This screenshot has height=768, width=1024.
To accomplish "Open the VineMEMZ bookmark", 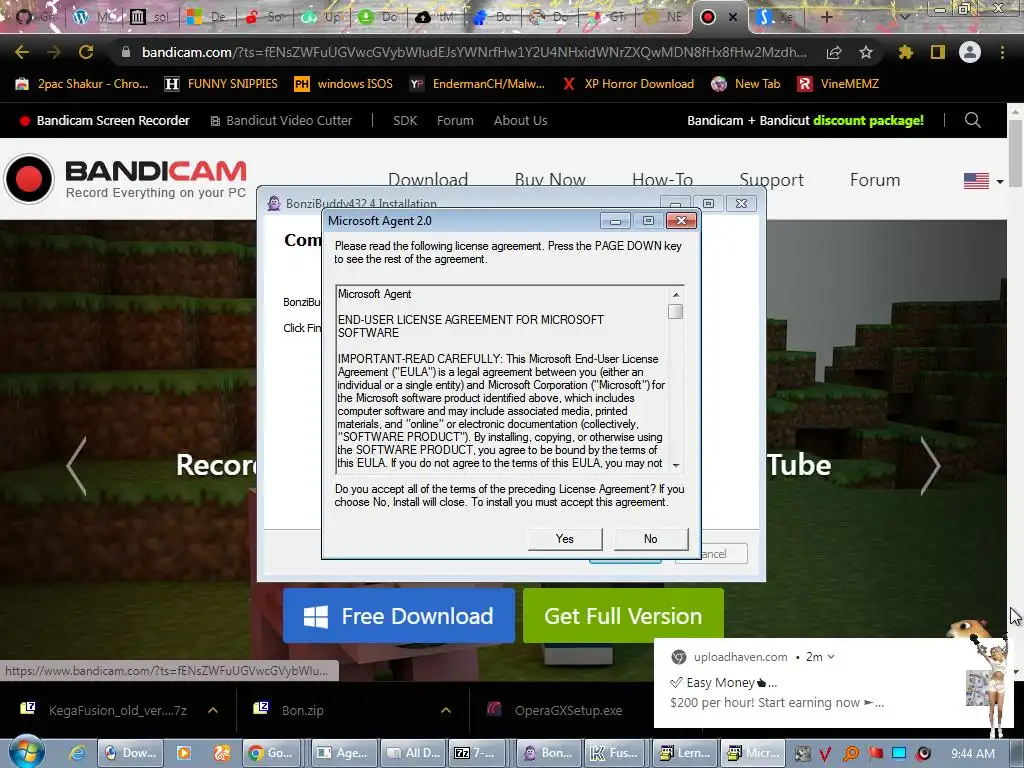I will click(x=839, y=84).
